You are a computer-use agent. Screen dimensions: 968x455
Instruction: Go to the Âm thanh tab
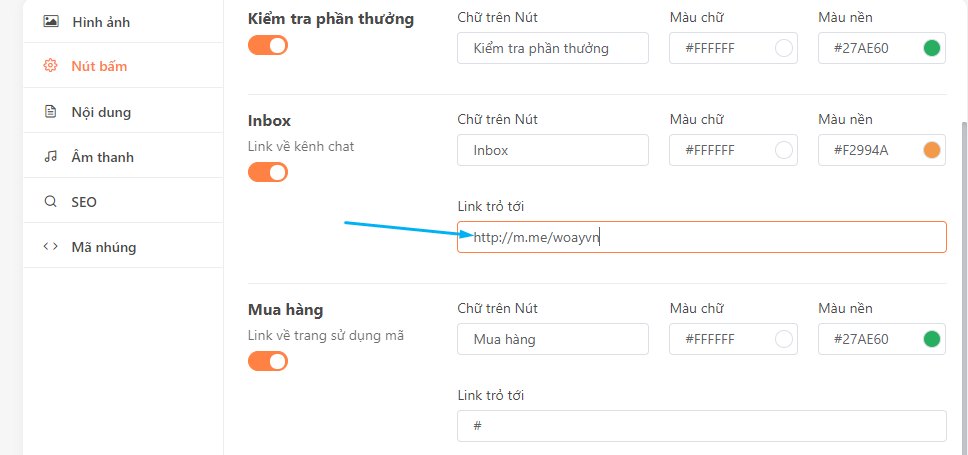tap(102, 157)
